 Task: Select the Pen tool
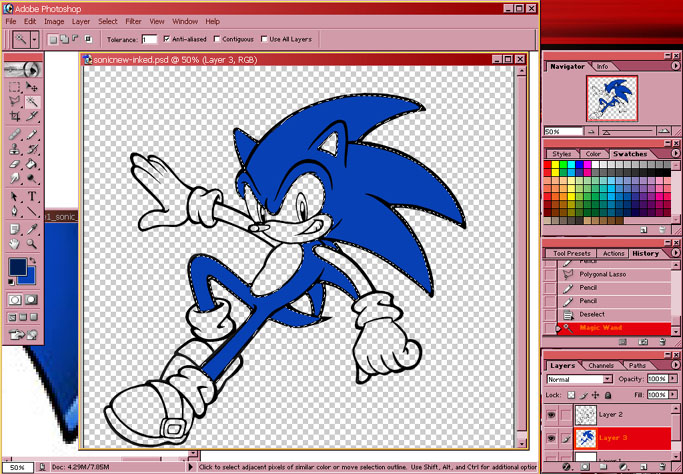click(x=15, y=211)
